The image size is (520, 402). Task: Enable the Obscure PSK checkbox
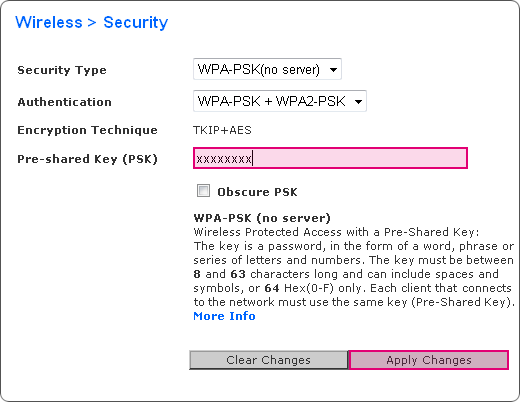203,191
